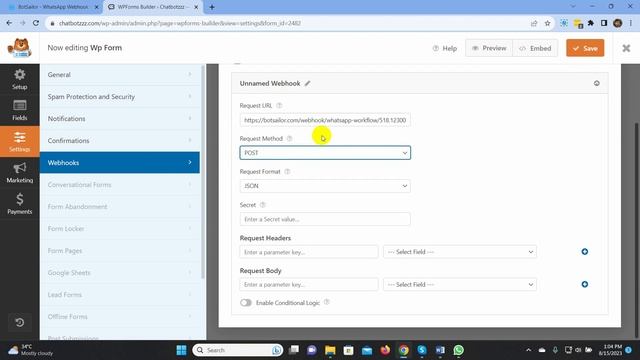Screen dimensions: 640x360
Task: Open the Help link
Action: 444,48
